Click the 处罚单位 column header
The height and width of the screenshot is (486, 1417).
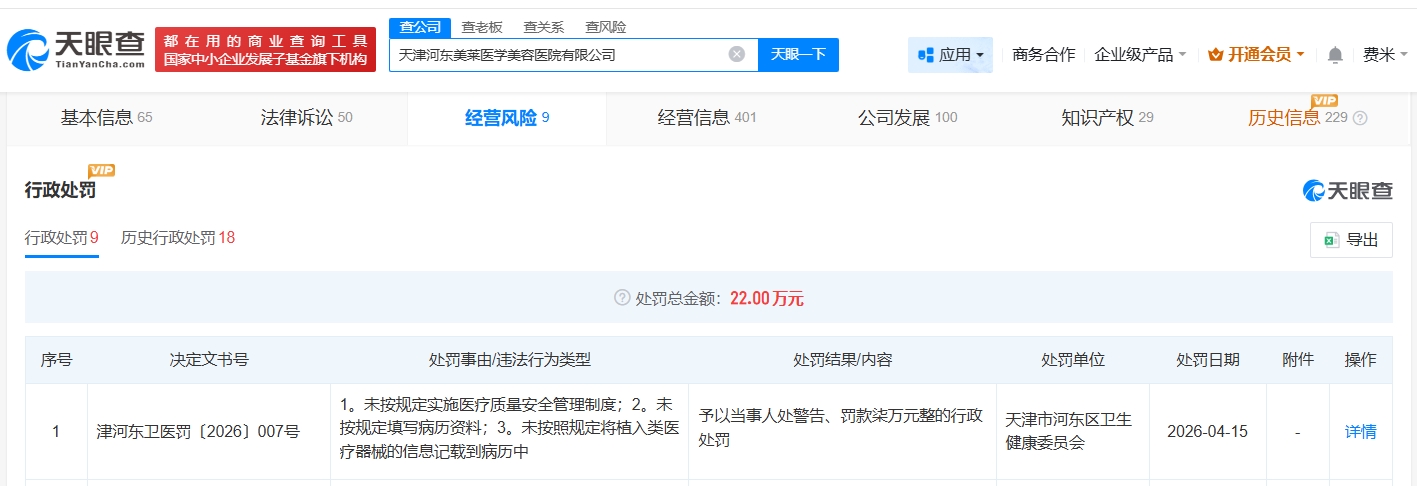1073,360
